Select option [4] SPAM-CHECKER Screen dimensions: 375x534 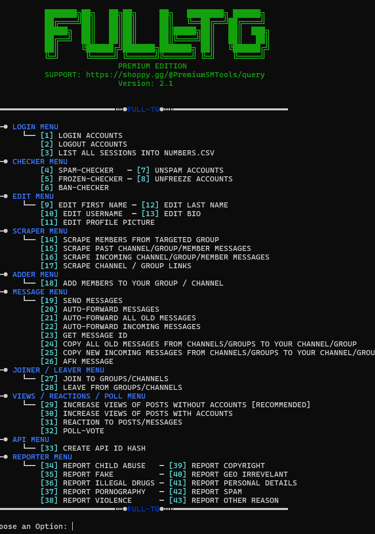pyautogui.click(x=77, y=170)
